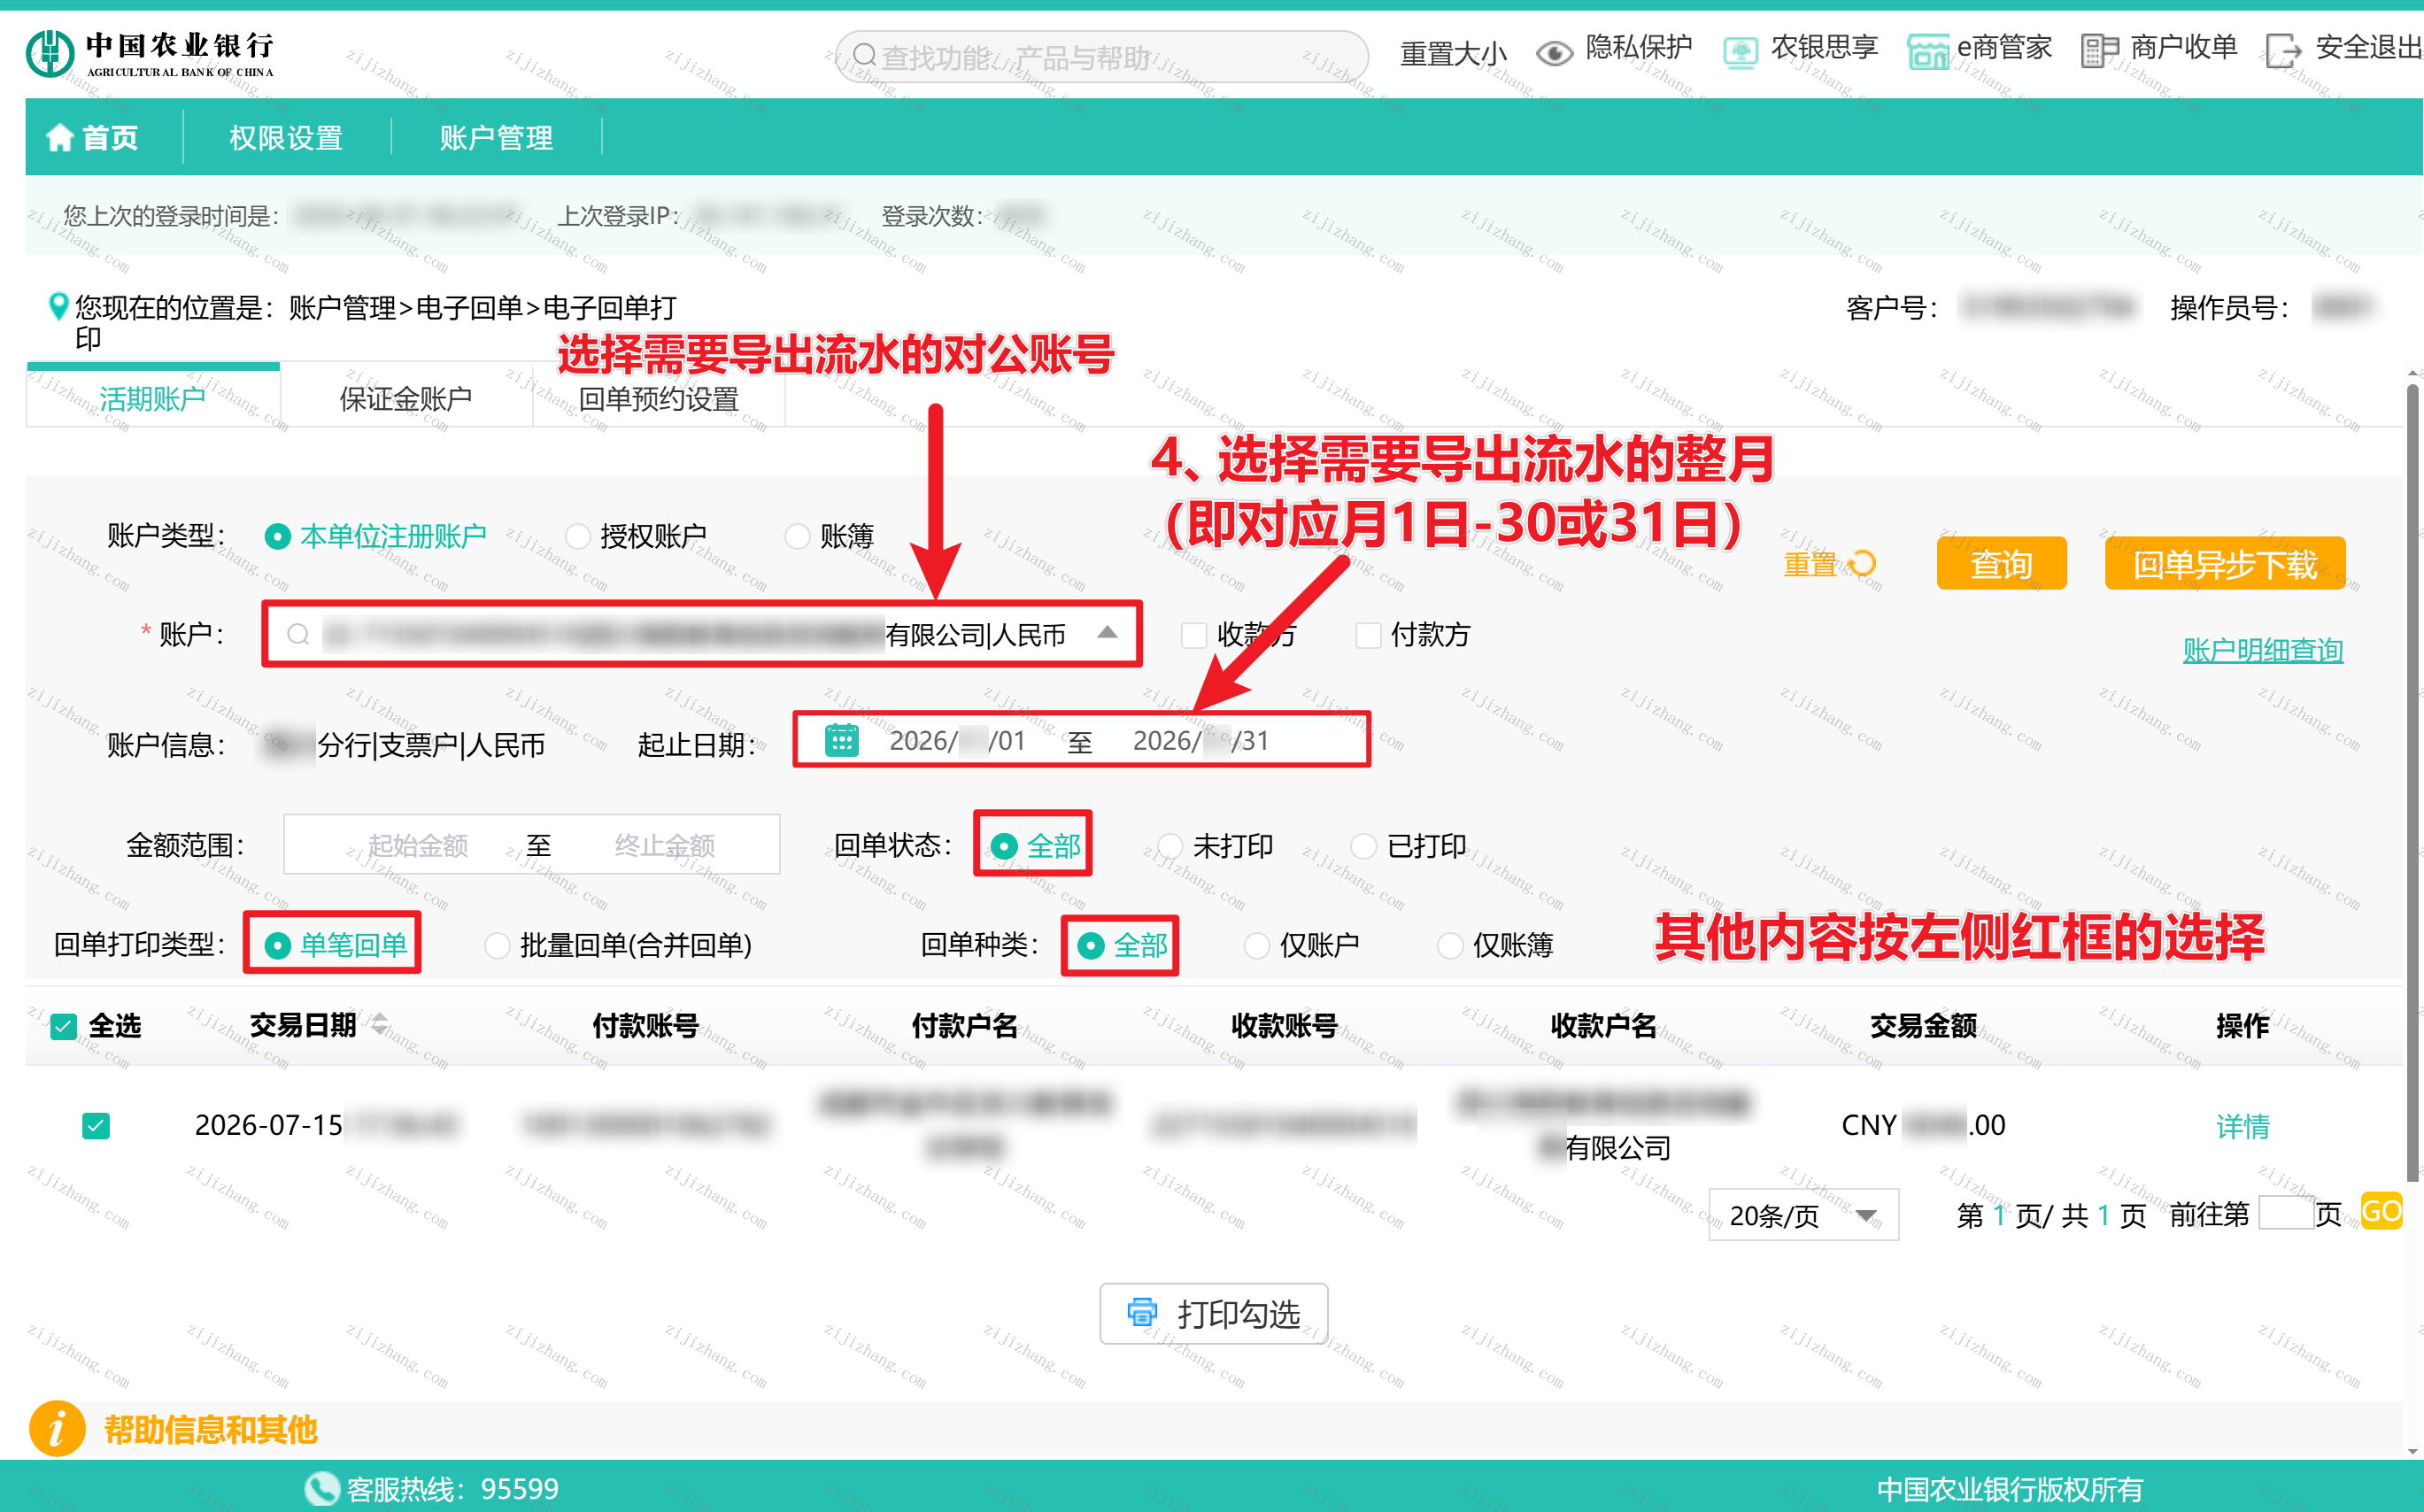Screen dimensions: 2424x1512
Task: Click the 安全退出 logout icon
Action: (2284, 50)
